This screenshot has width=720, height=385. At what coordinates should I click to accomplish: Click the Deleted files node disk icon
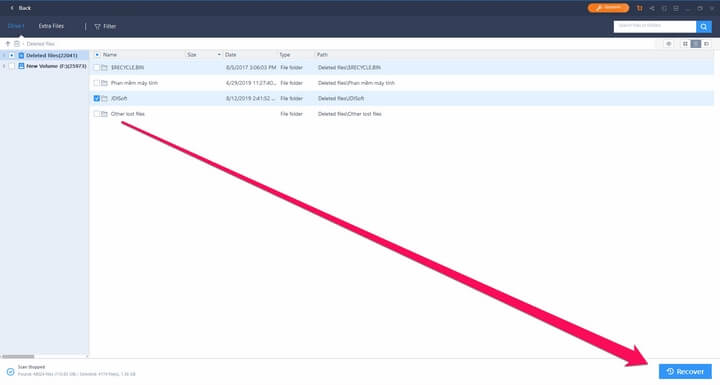click(21, 56)
